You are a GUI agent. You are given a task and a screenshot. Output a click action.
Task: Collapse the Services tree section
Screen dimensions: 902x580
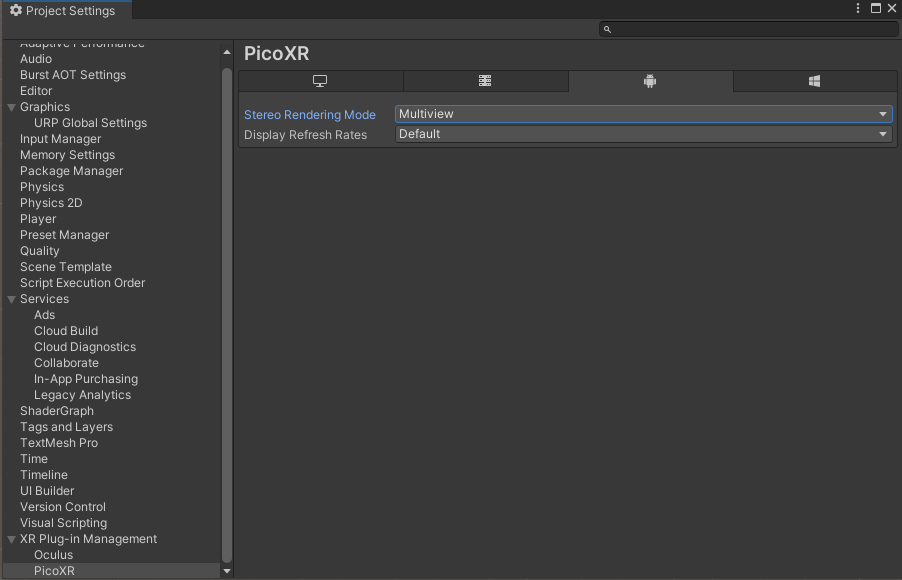[11, 299]
